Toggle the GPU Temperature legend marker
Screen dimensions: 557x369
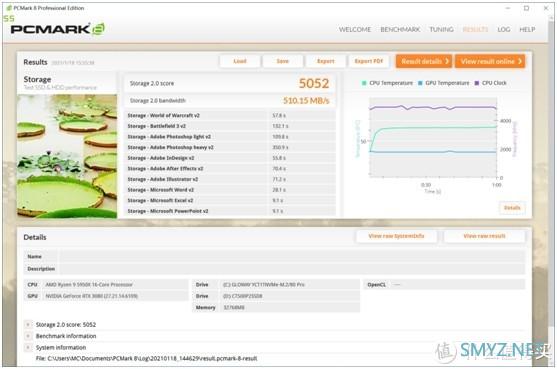click(x=420, y=83)
